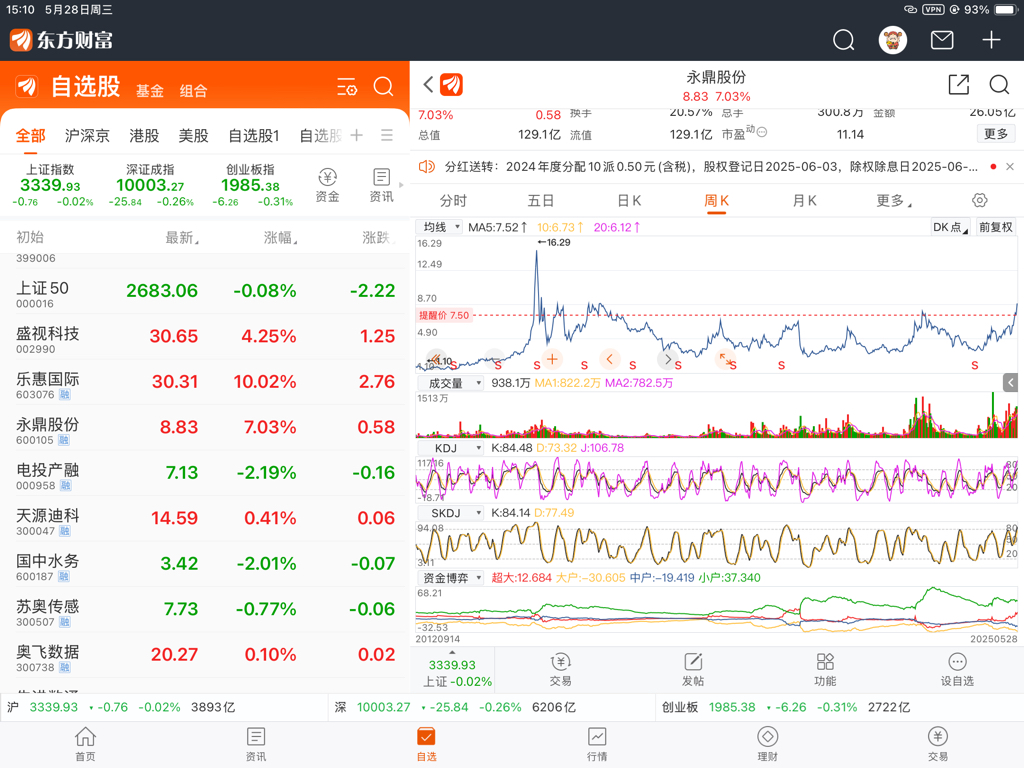Sort list by 最新 column
1024x768 pixels.
182,238
